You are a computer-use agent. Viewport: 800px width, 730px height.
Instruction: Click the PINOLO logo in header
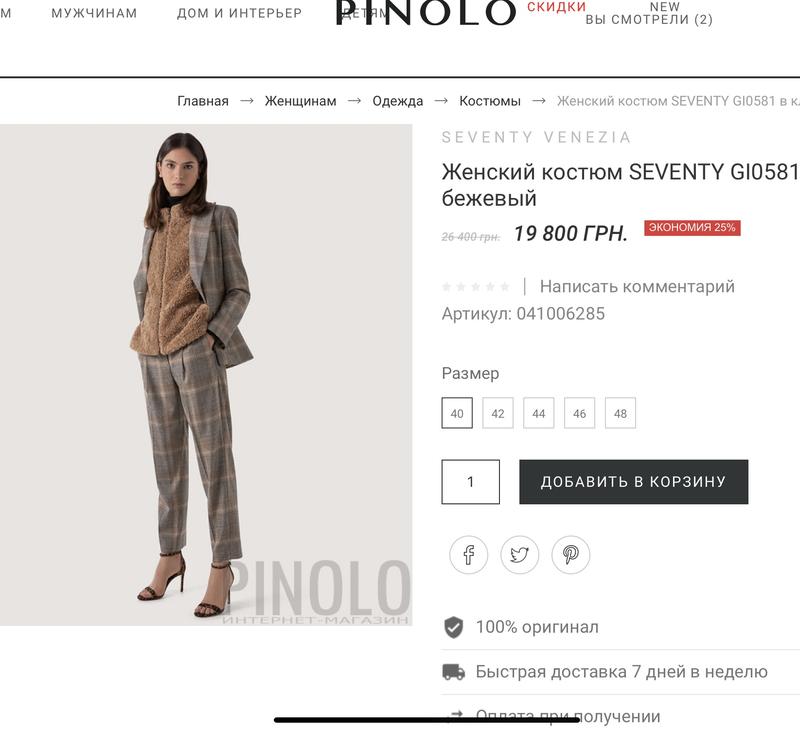[x=426, y=12]
